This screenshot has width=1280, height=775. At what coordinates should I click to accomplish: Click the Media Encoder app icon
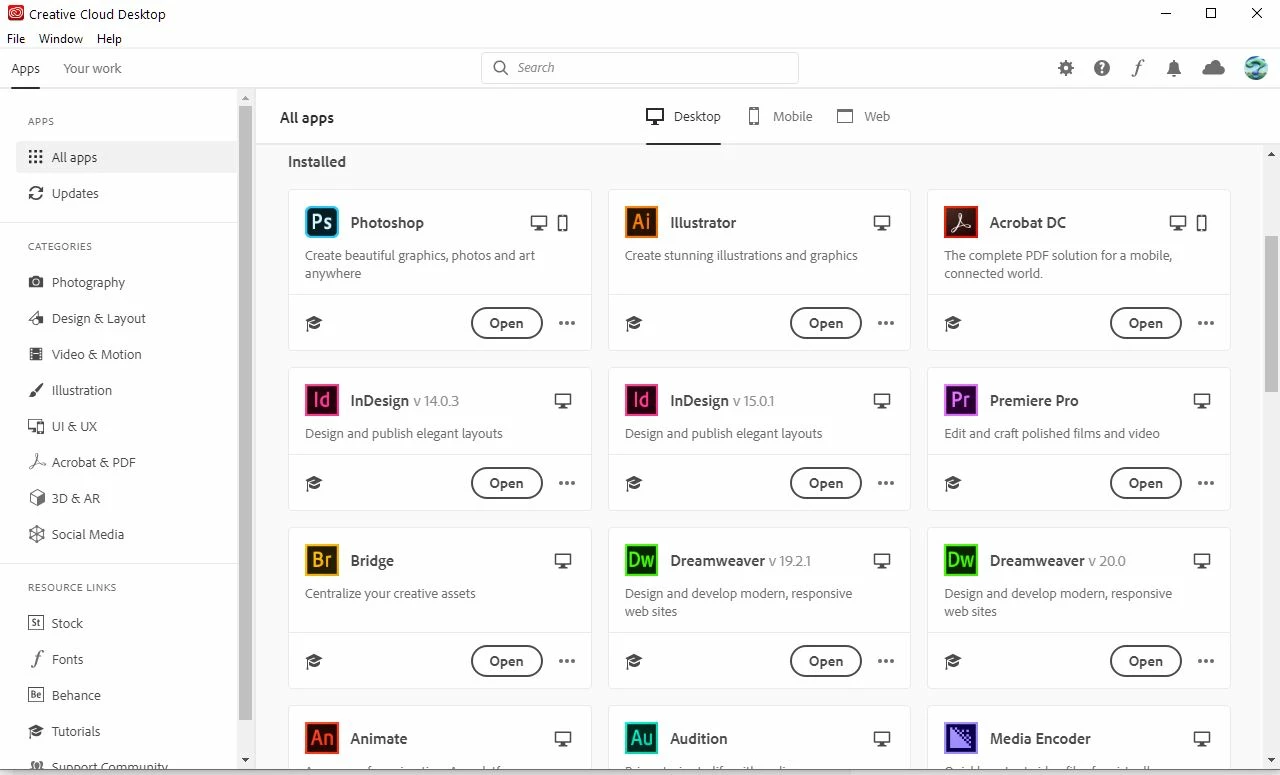[961, 738]
